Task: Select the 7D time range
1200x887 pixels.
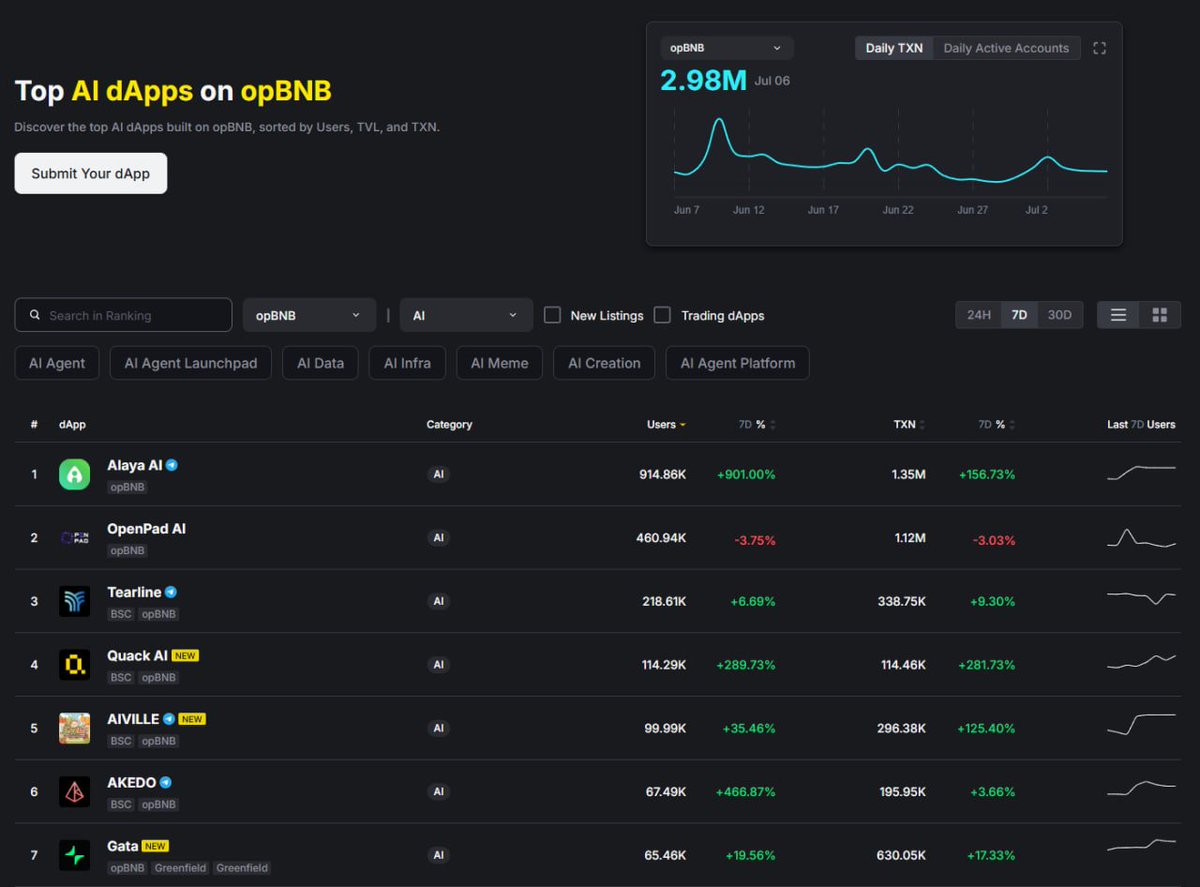Action: click(x=1019, y=315)
